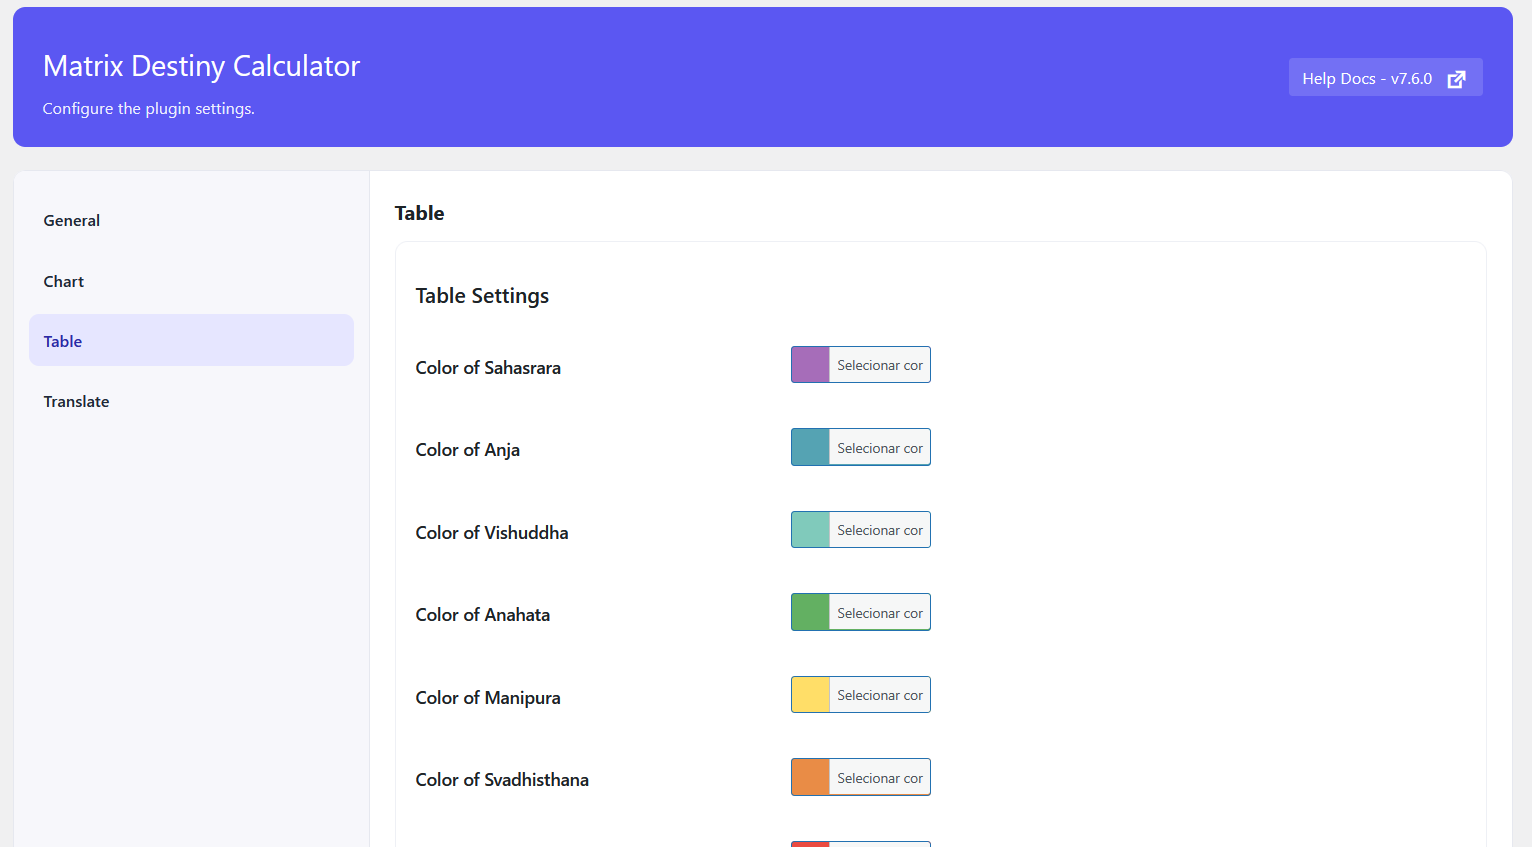
Task: Click the partially visible red color swatch
Action: [x=810, y=843]
